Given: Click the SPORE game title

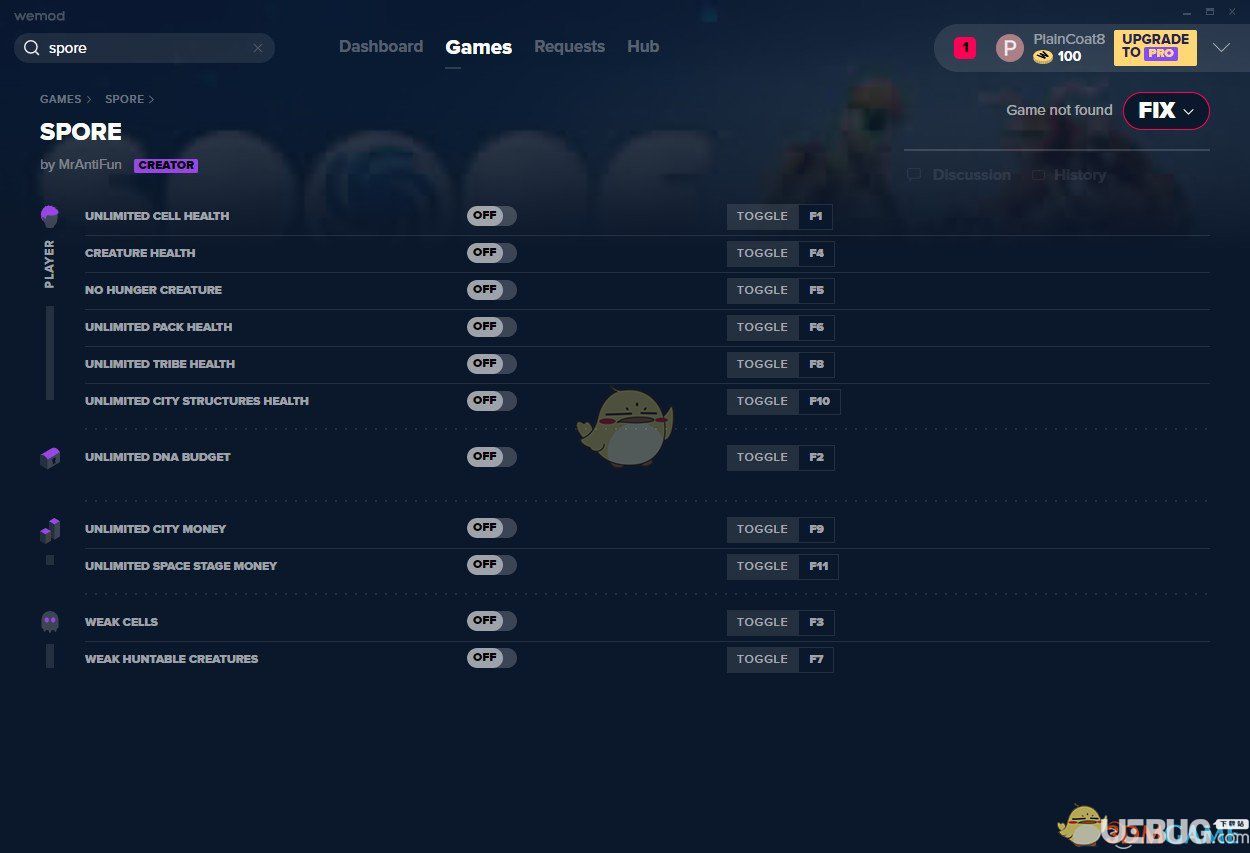Looking at the screenshot, I should tap(81, 132).
